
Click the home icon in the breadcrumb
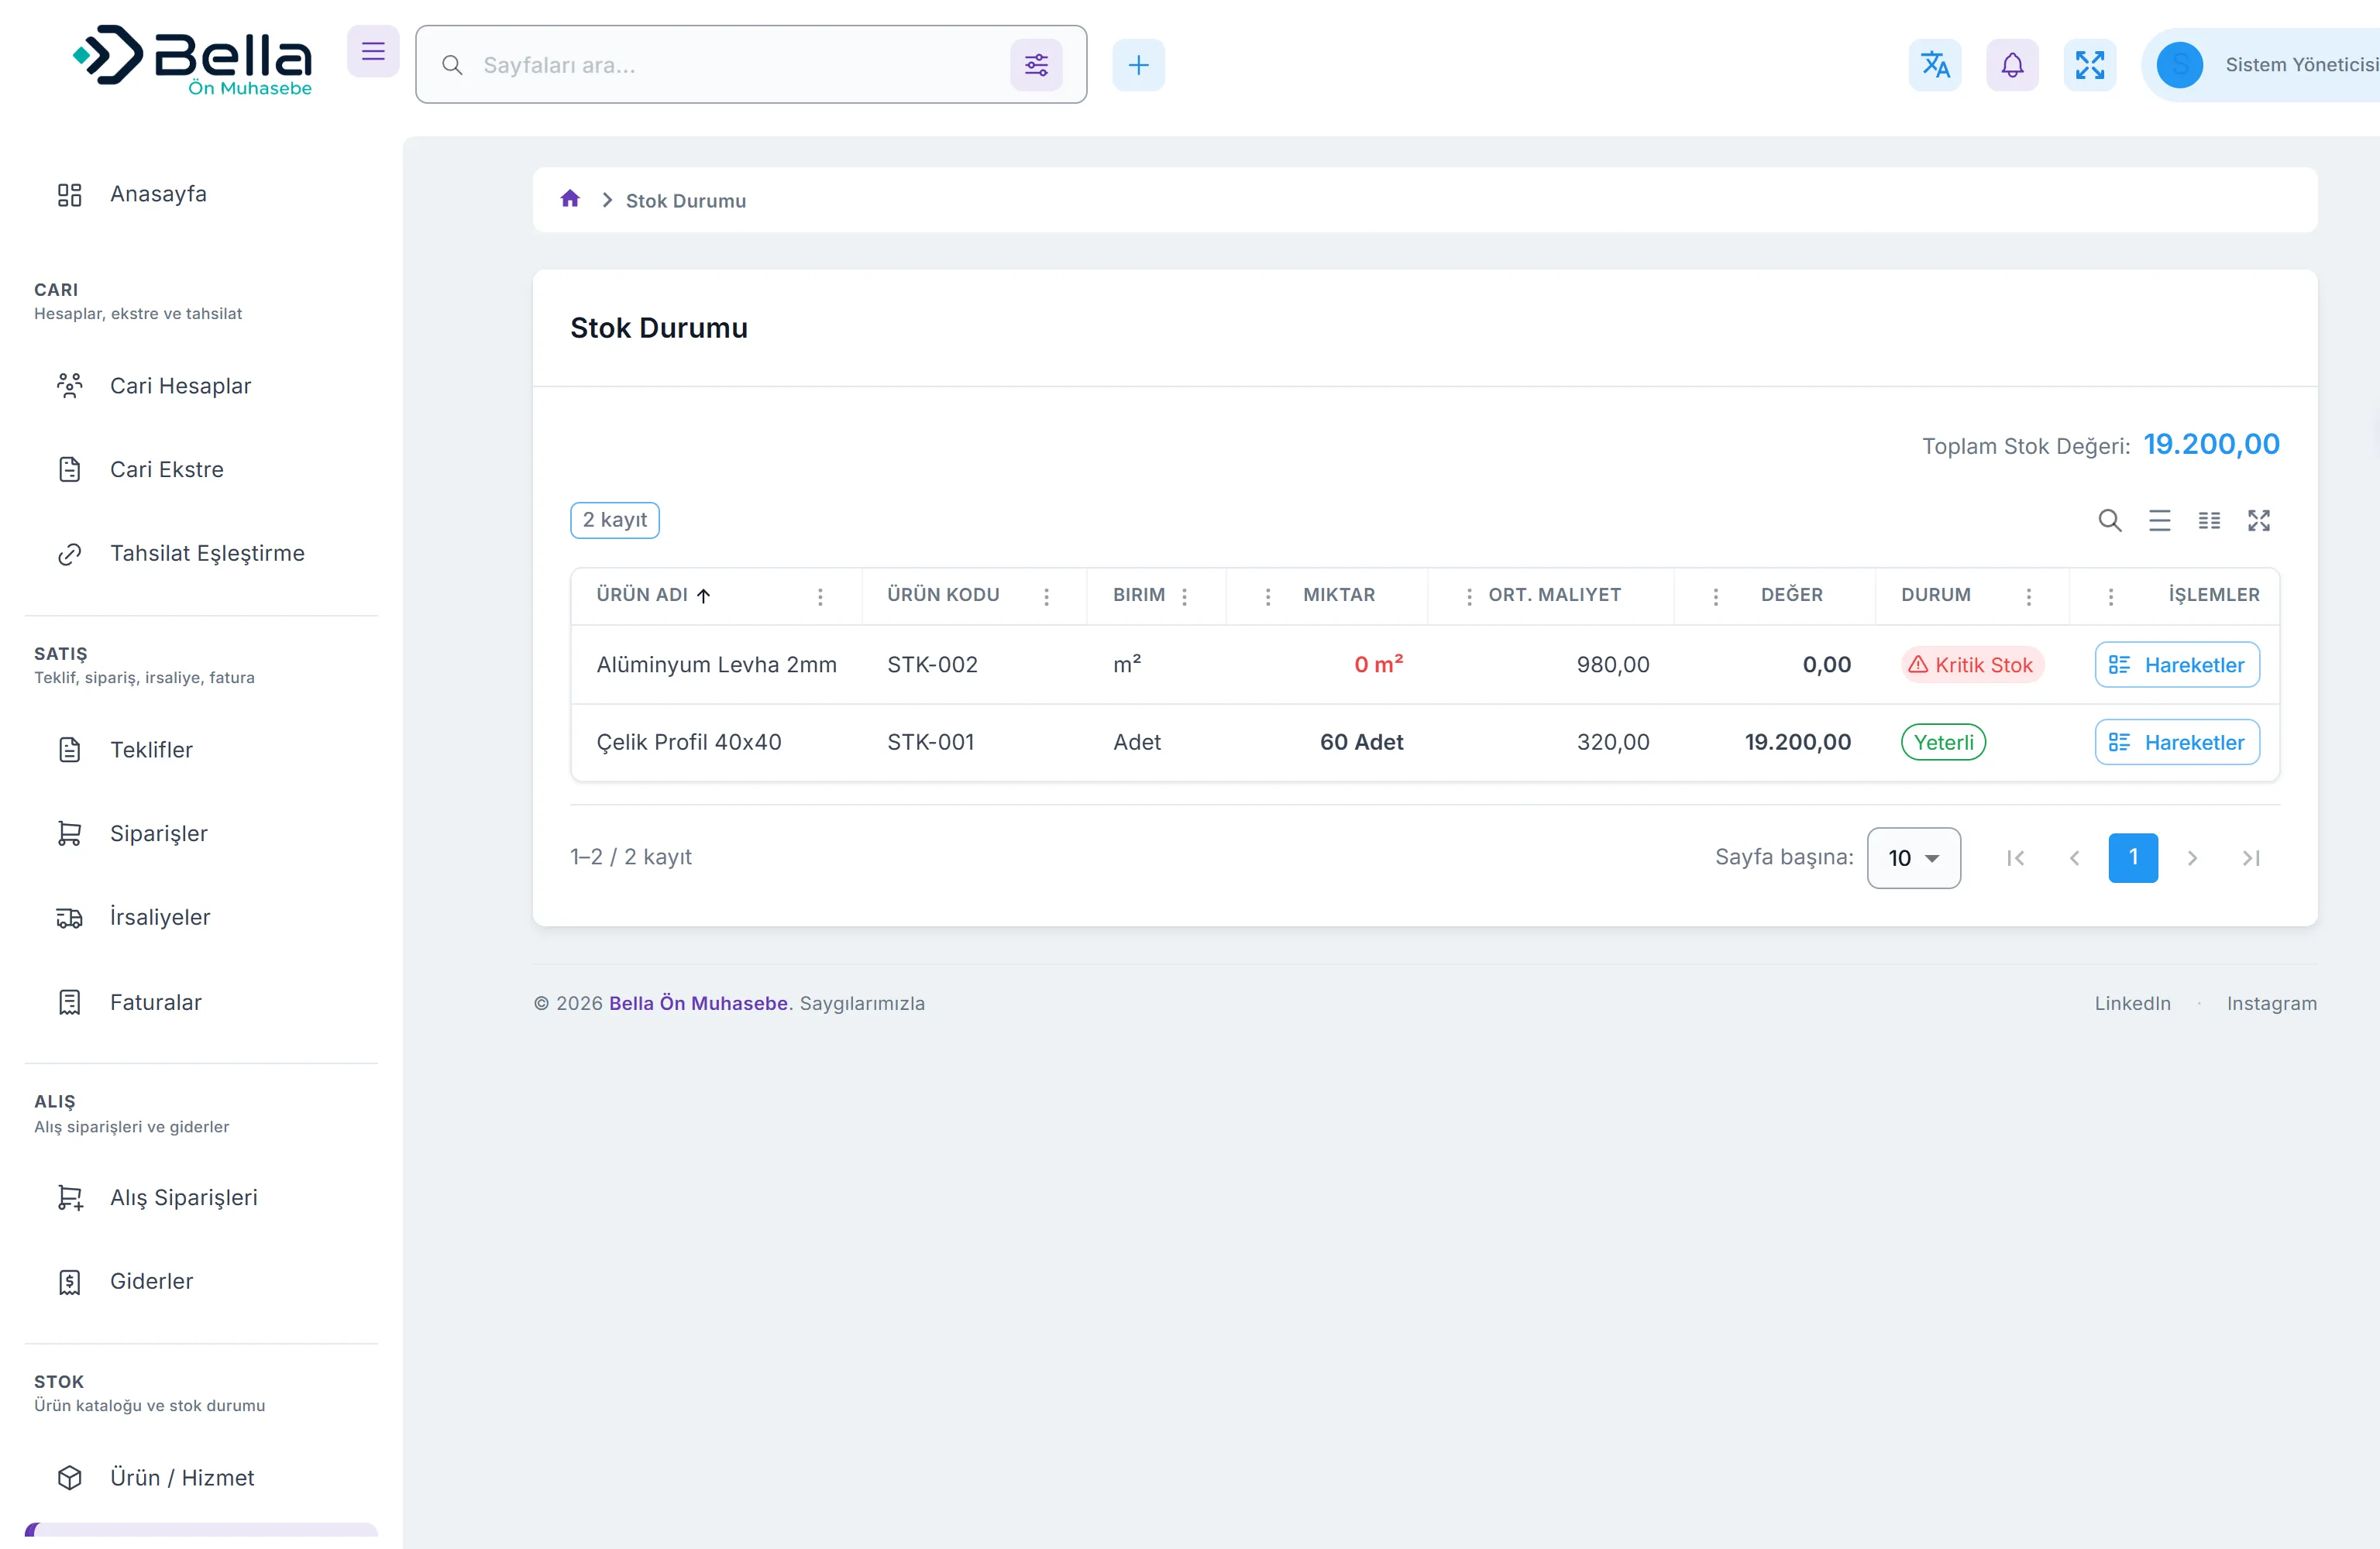570,199
